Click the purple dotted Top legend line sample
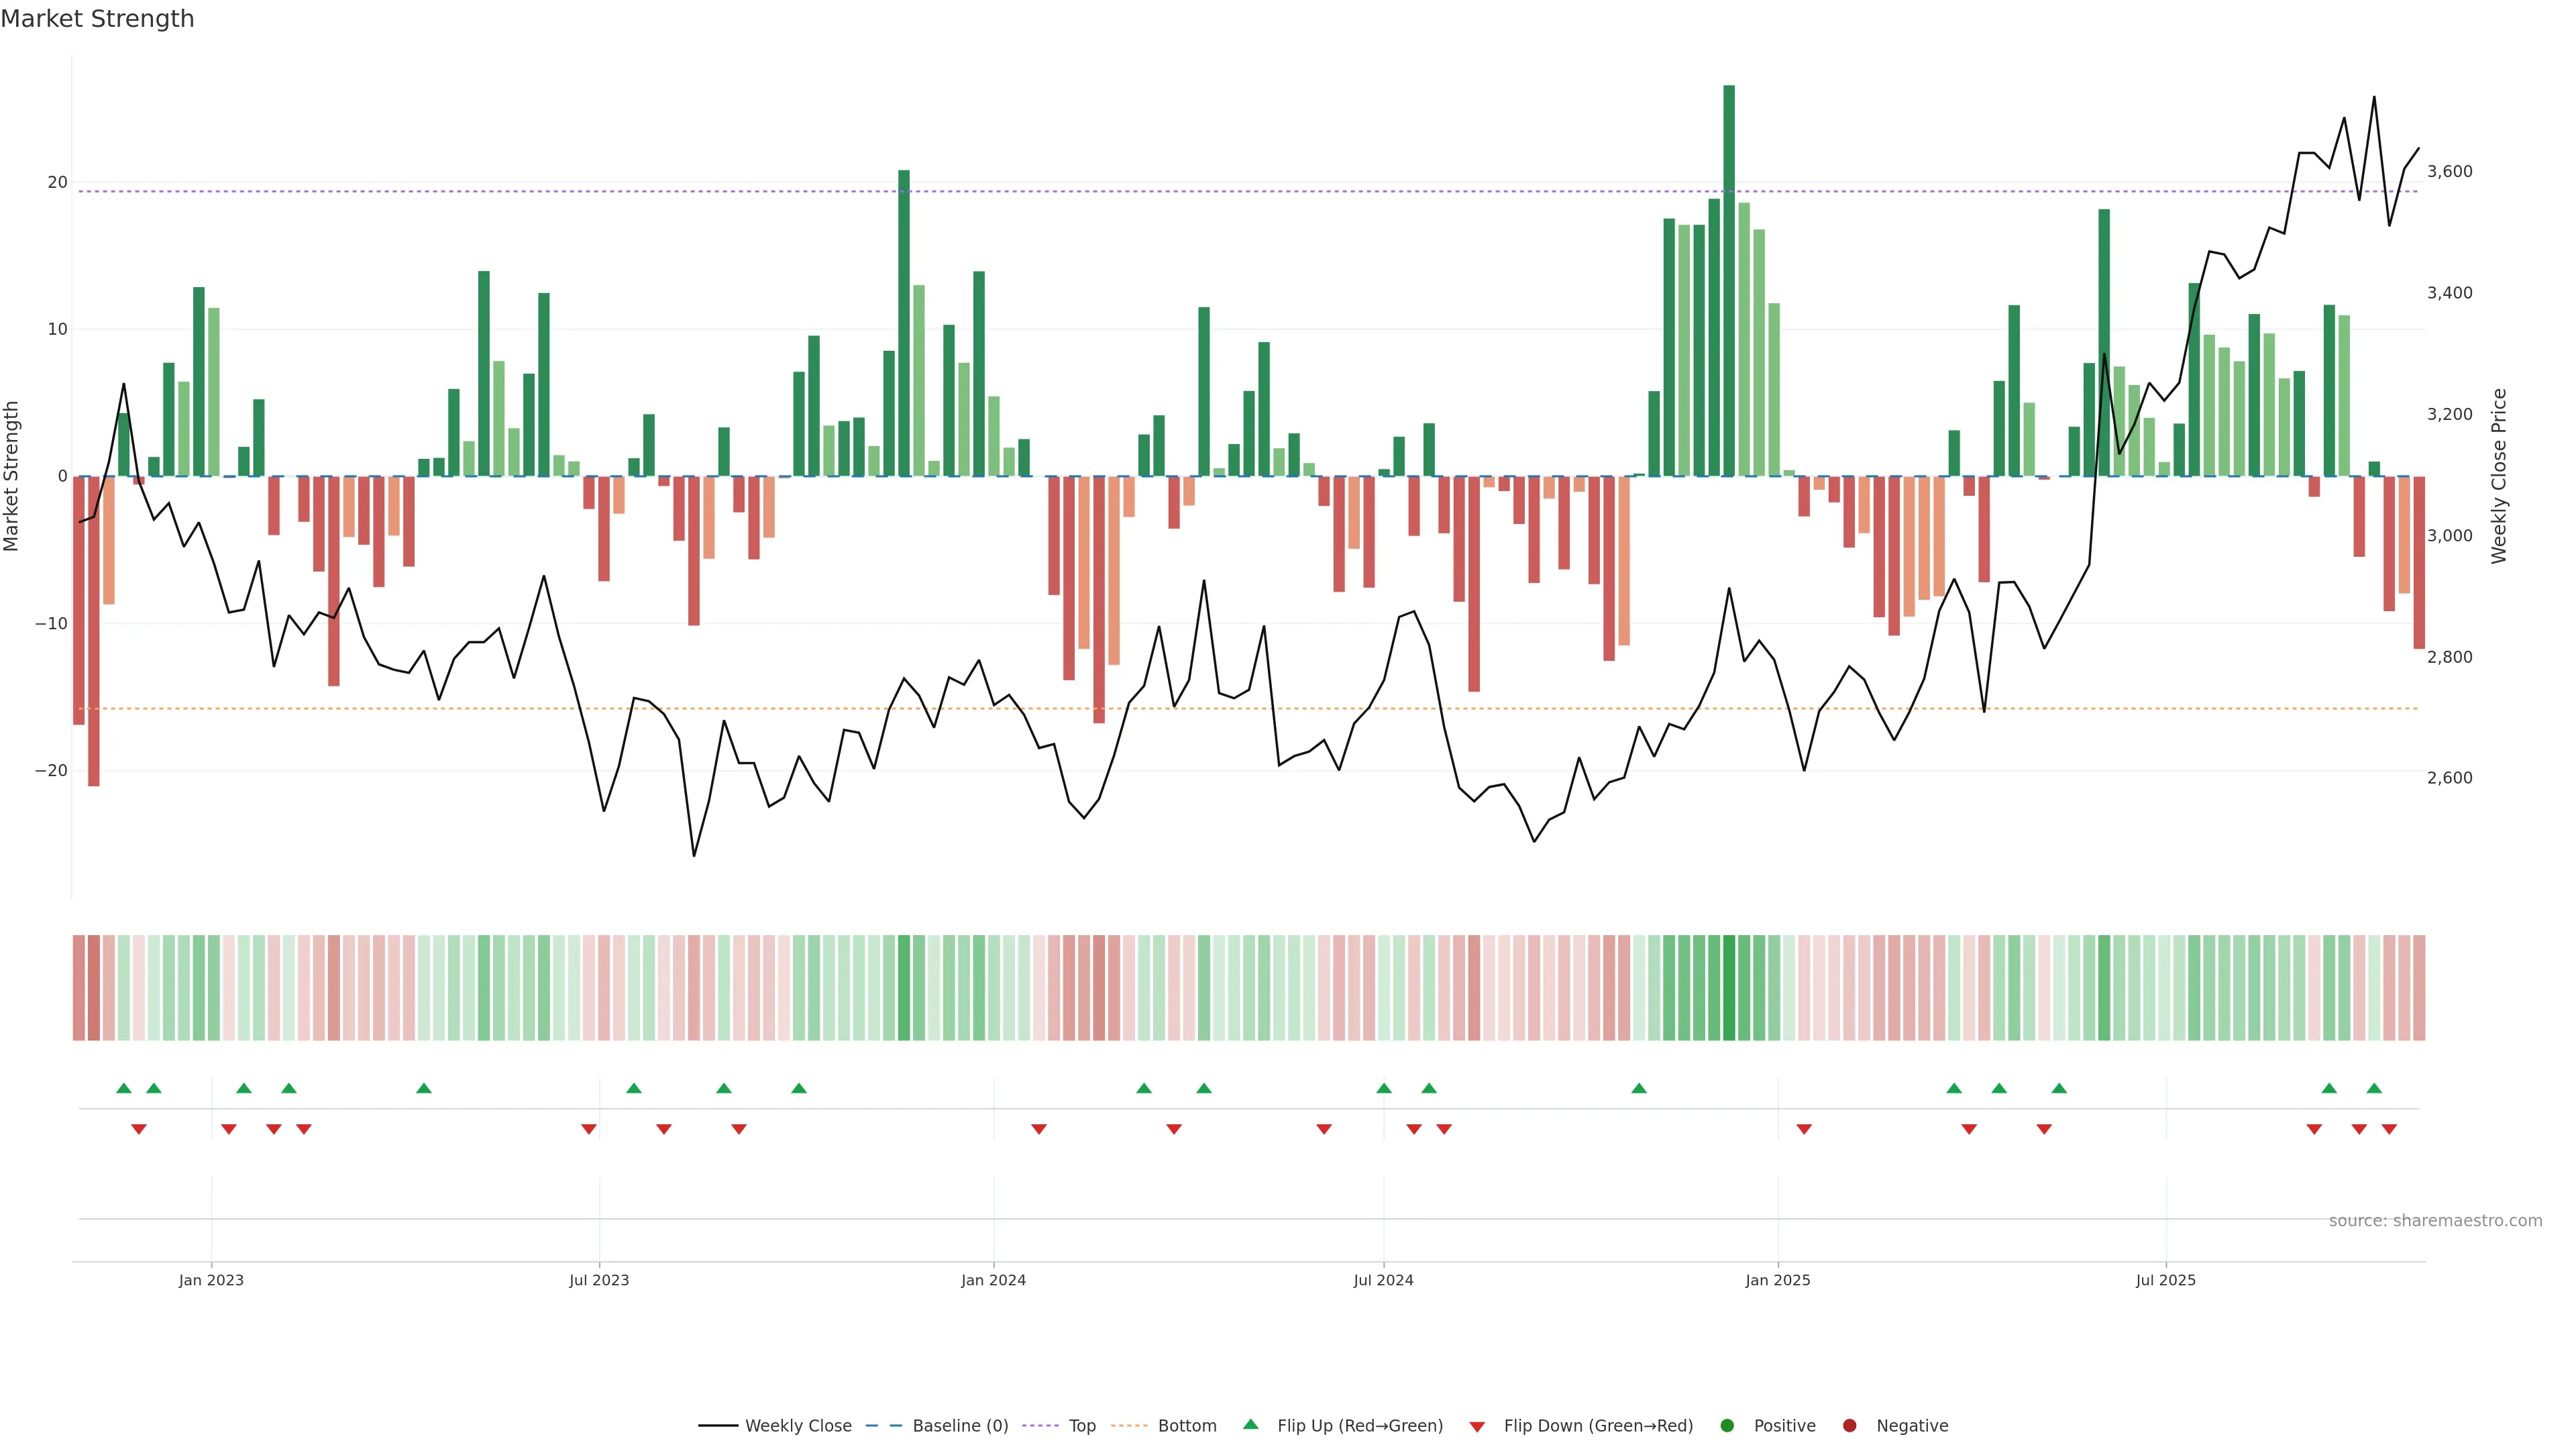The image size is (2576, 1449). click(1041, 1425)
